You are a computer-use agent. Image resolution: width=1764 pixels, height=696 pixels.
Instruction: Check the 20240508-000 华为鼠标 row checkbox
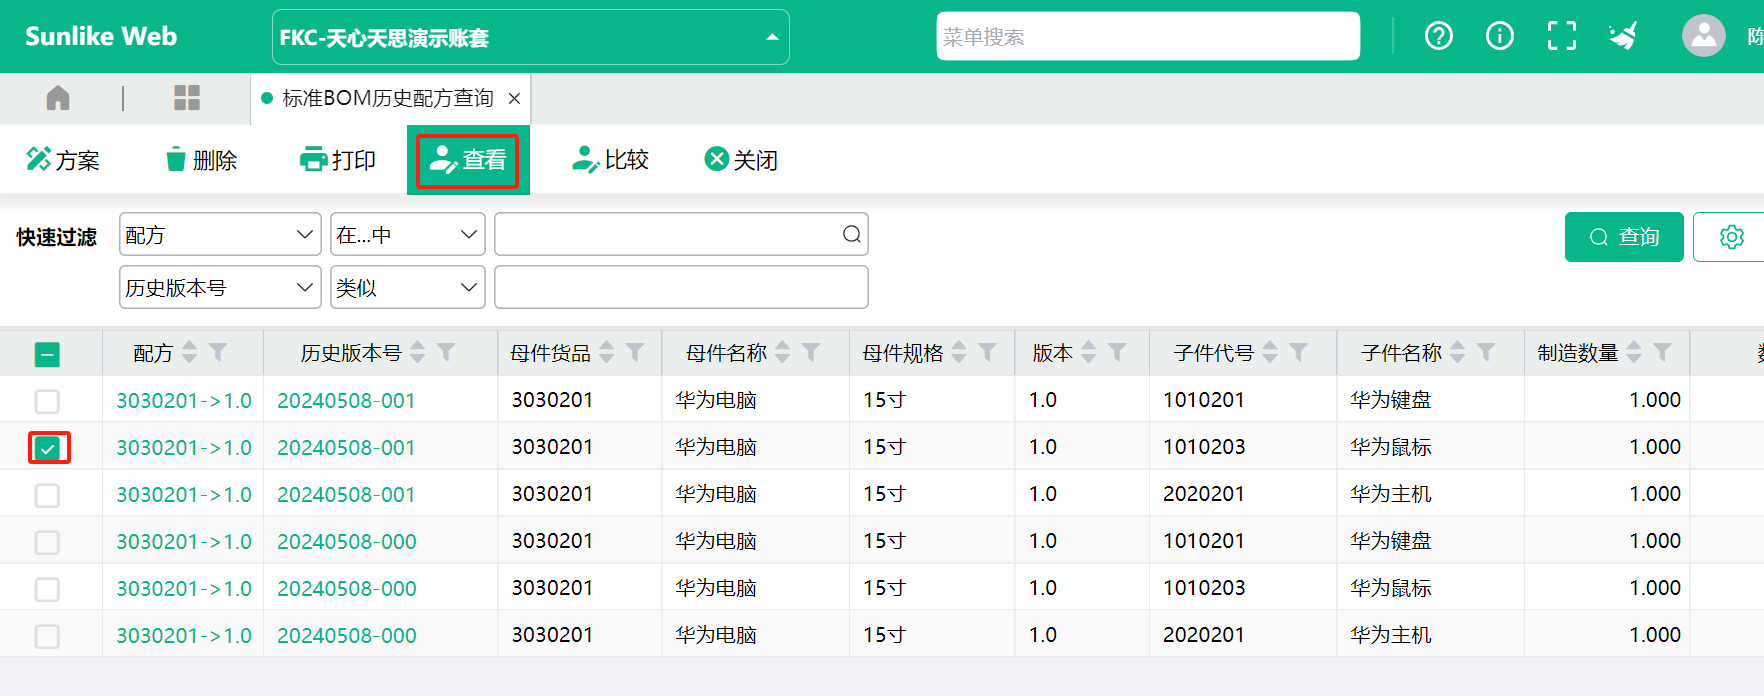click(x=47, y=589)
